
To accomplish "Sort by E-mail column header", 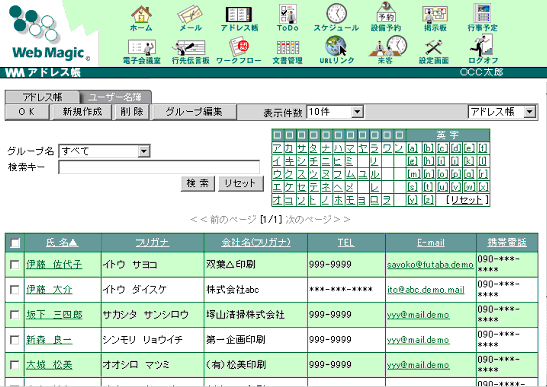I will click(x=431, y=243).
